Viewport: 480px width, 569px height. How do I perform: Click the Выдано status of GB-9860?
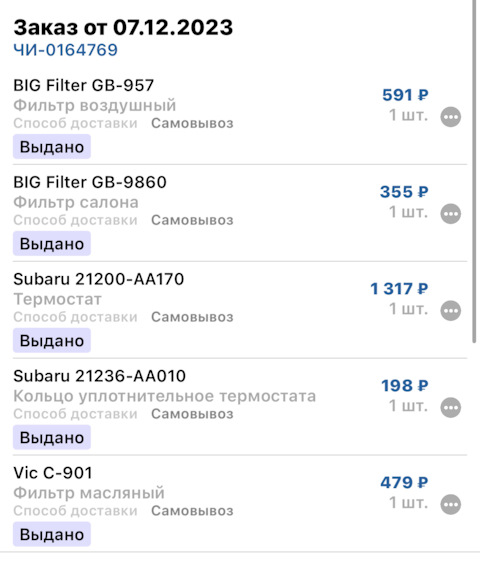point(52,243)
